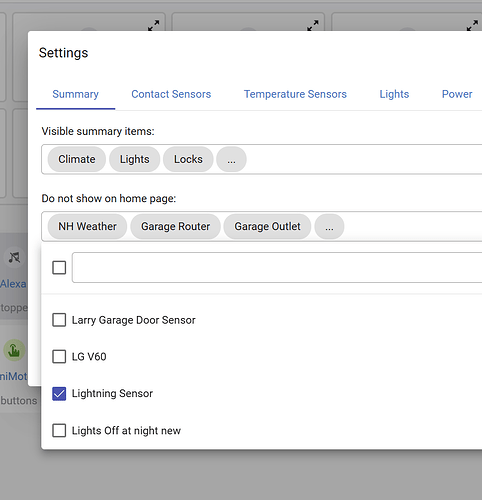Screen dimensions: 482x500
Task: Click the NH Weather chip
Action: click(87, 227)
